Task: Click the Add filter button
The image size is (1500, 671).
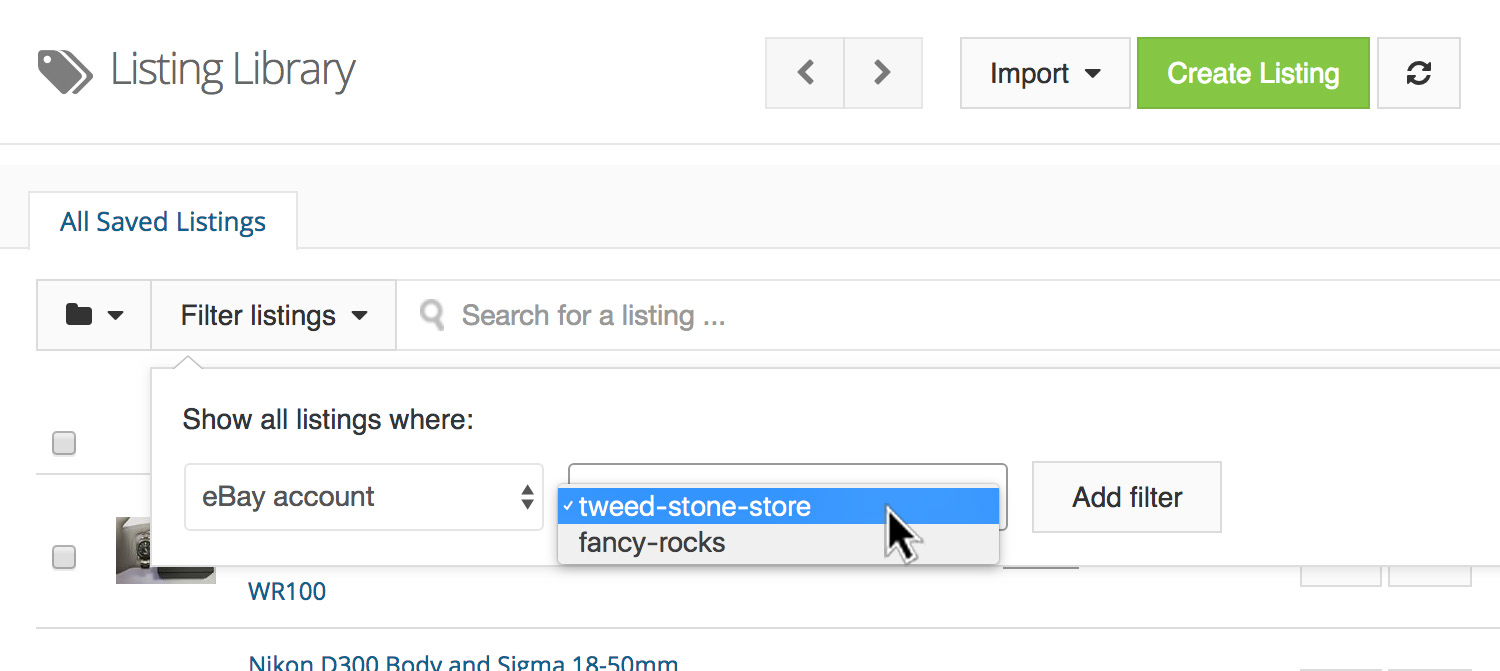Action: [1127, 497]
